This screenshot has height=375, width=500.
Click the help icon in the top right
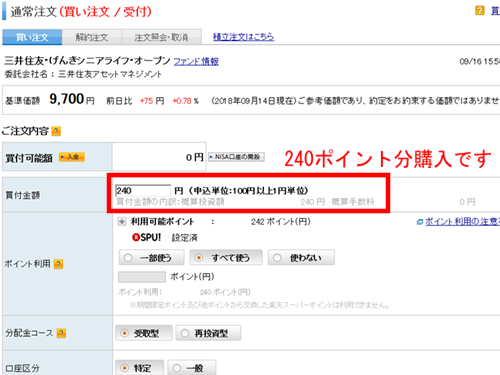click(479, 11)
